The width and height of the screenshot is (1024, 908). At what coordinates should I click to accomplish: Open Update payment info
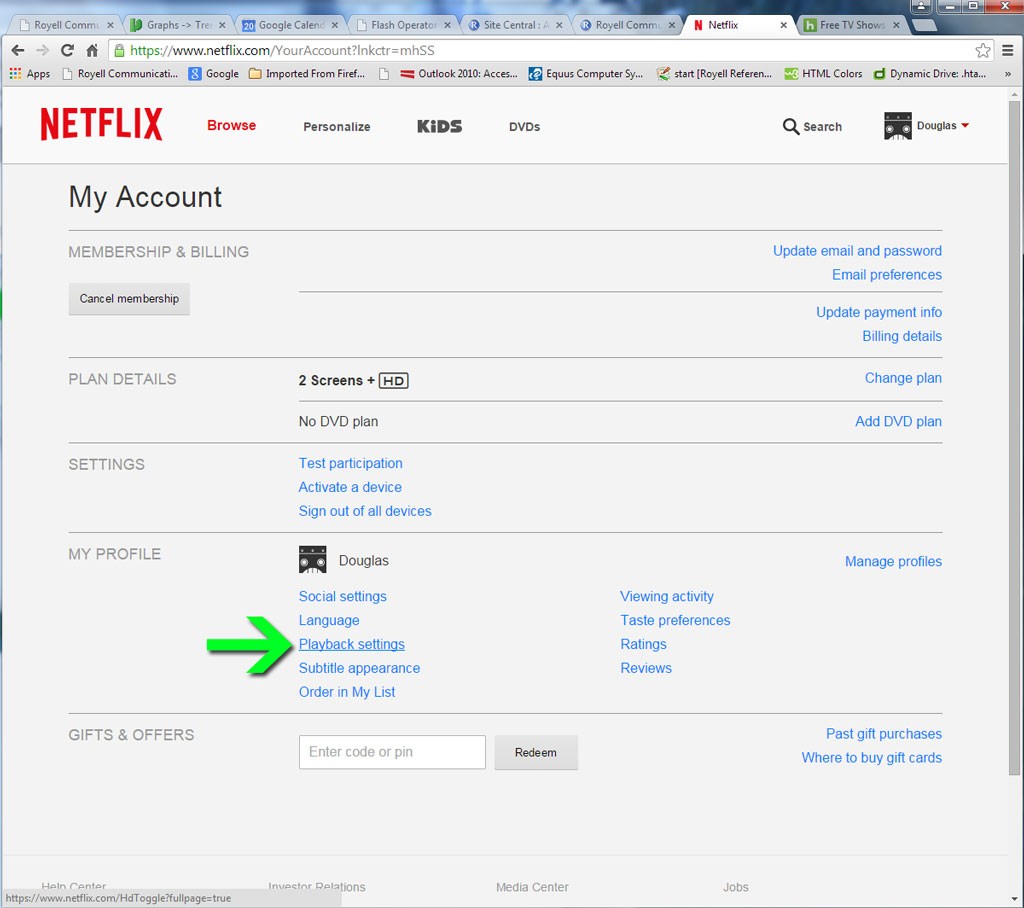click(x=878, y=312)
